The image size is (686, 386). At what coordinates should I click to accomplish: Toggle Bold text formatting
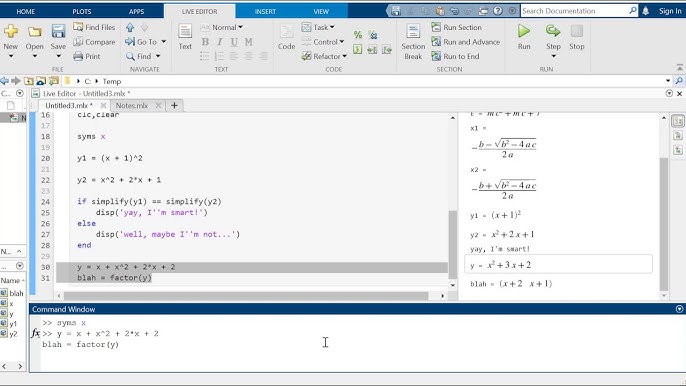tap(205, 42)
